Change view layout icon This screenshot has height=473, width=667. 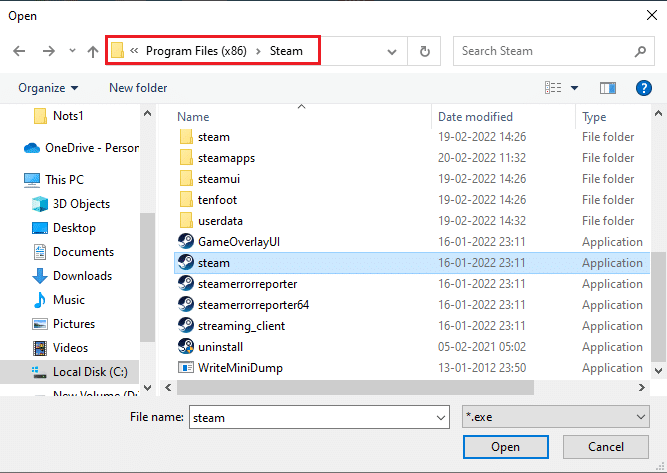(553, 88)
